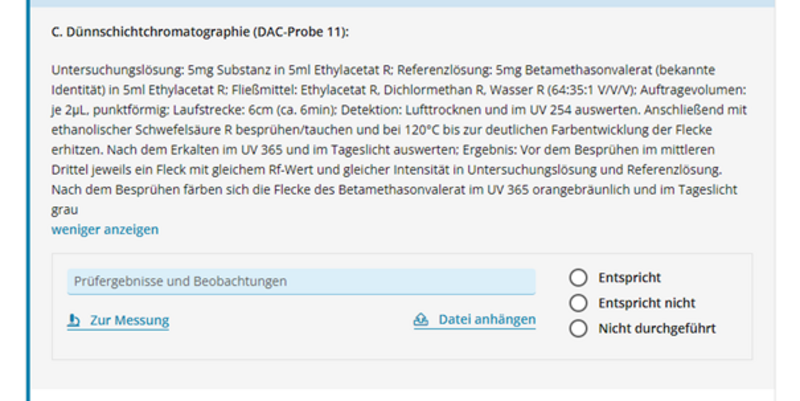
Task: Focus the Prüfergebnisse und Beobachtungen field
Action: click(300, 282)
